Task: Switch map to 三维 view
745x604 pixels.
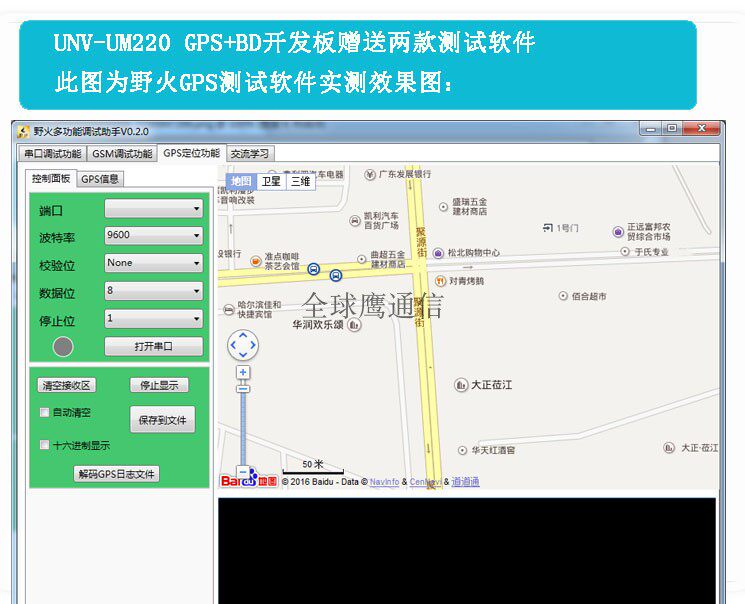Action: point(300,181)
